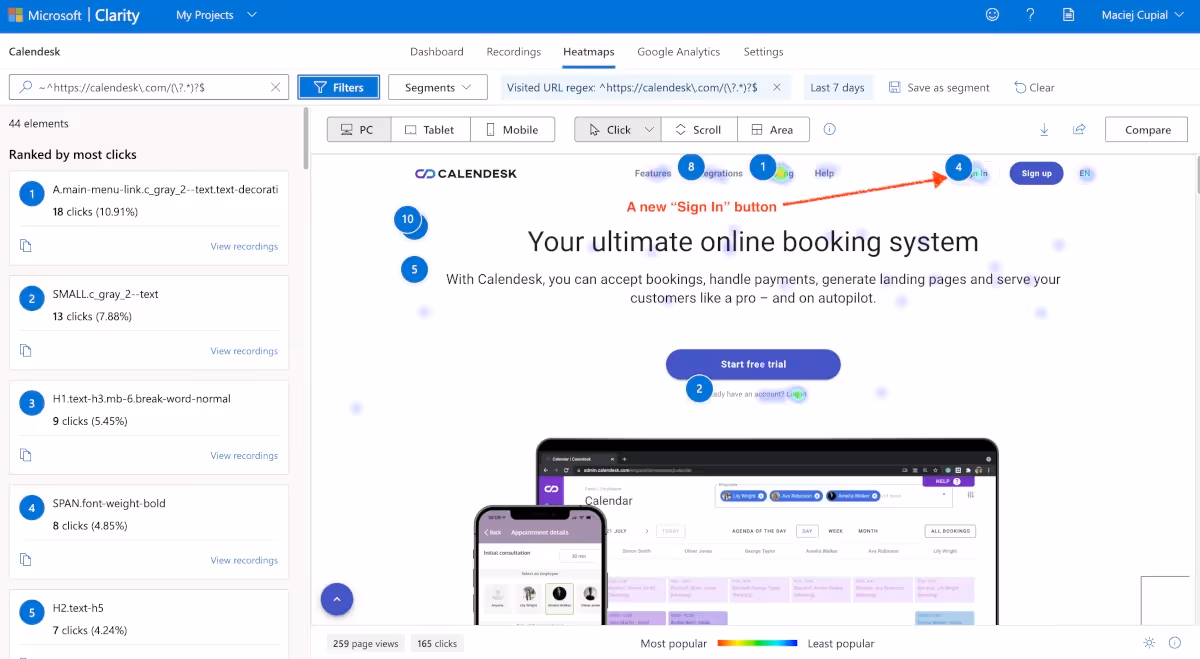Switch device view to Mobile

click(511, 130)
